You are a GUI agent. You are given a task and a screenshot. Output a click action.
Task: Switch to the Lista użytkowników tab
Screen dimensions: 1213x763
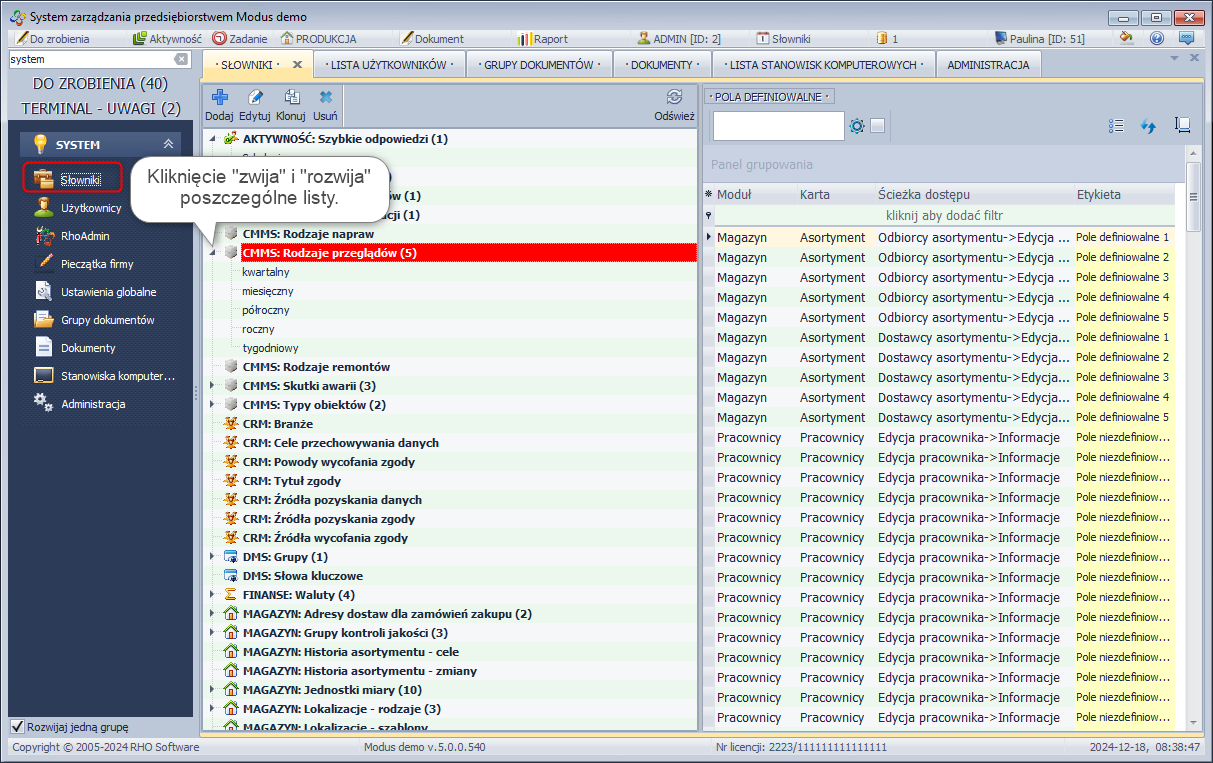[x=388, y=65]
